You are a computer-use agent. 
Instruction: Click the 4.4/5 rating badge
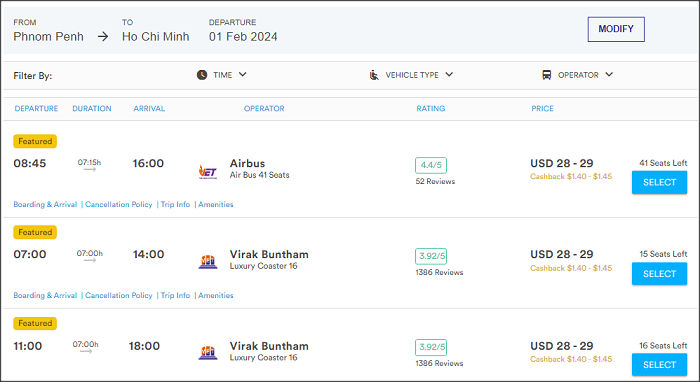431,165
